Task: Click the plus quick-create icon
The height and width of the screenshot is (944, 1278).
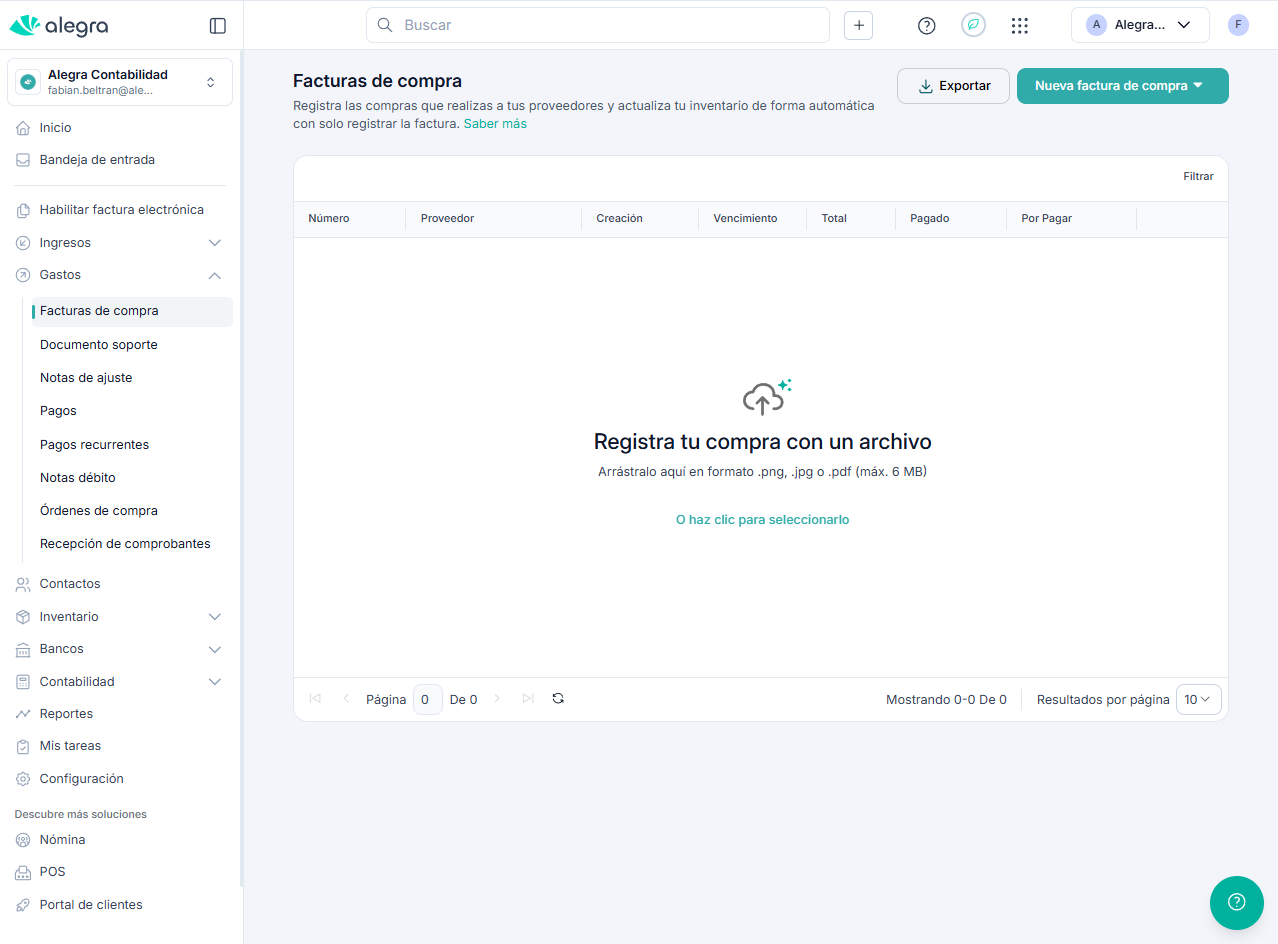Action: coord(858,26)
